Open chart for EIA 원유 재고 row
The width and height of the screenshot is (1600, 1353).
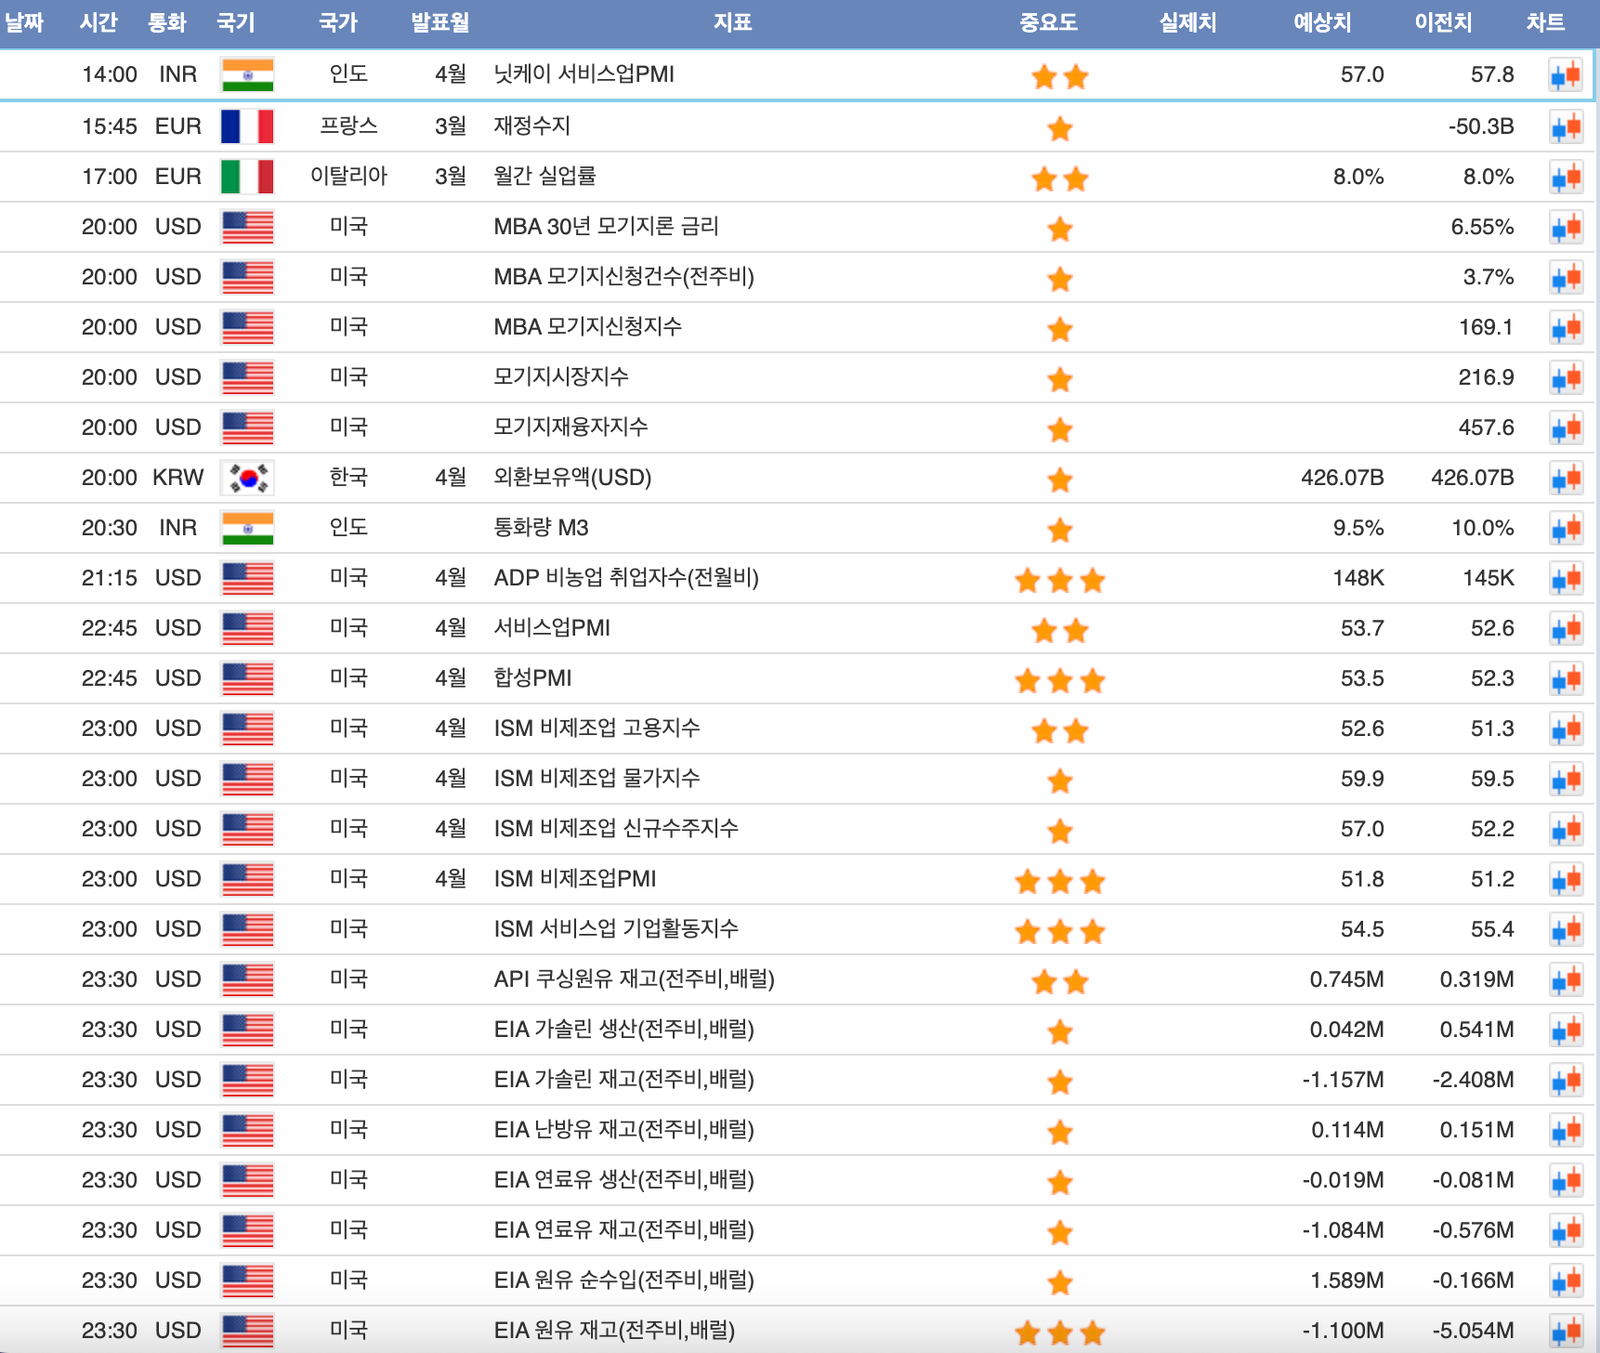coord(1565,1331)
